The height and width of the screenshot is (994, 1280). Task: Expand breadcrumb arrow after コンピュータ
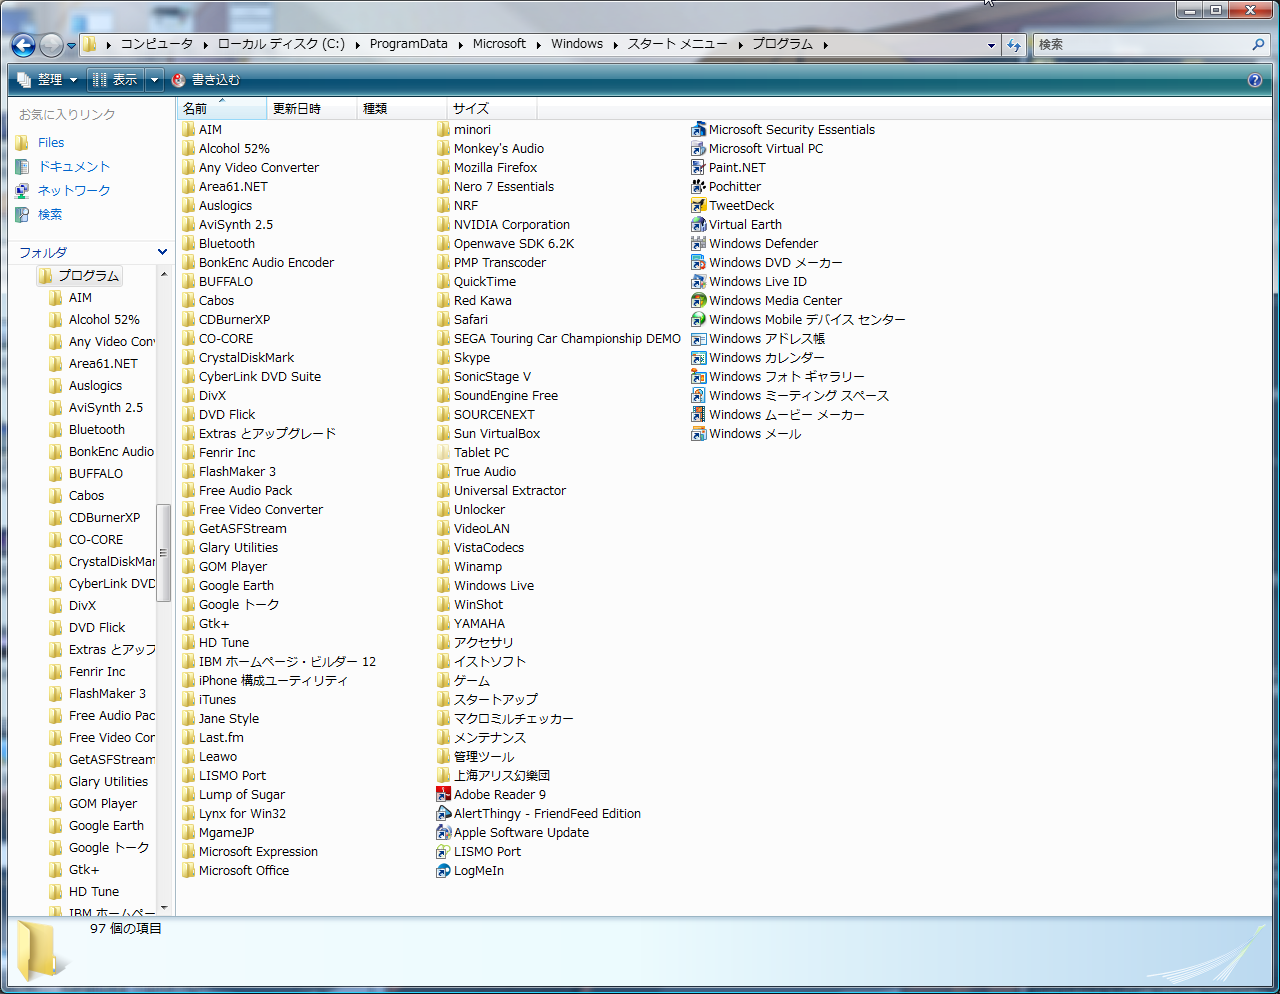(205, 45)
